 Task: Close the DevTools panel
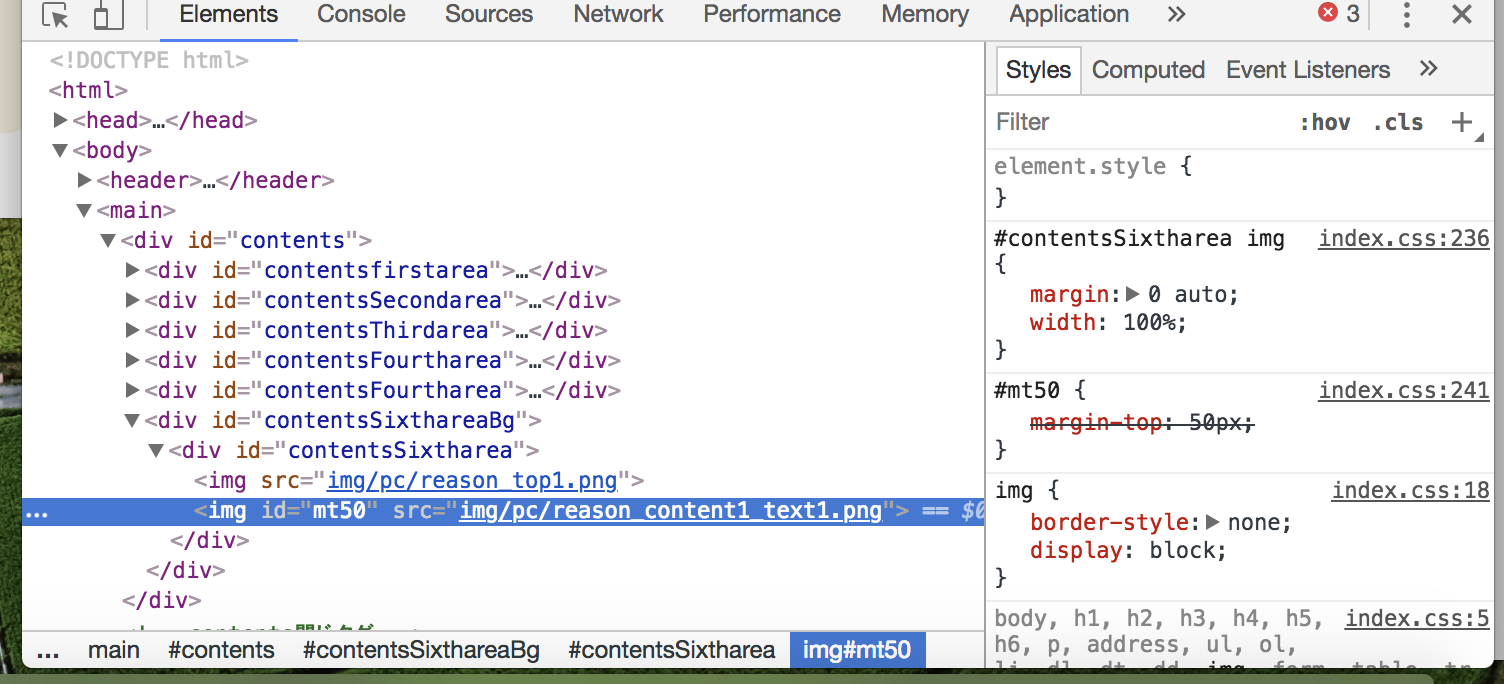tap(1461, 15)
